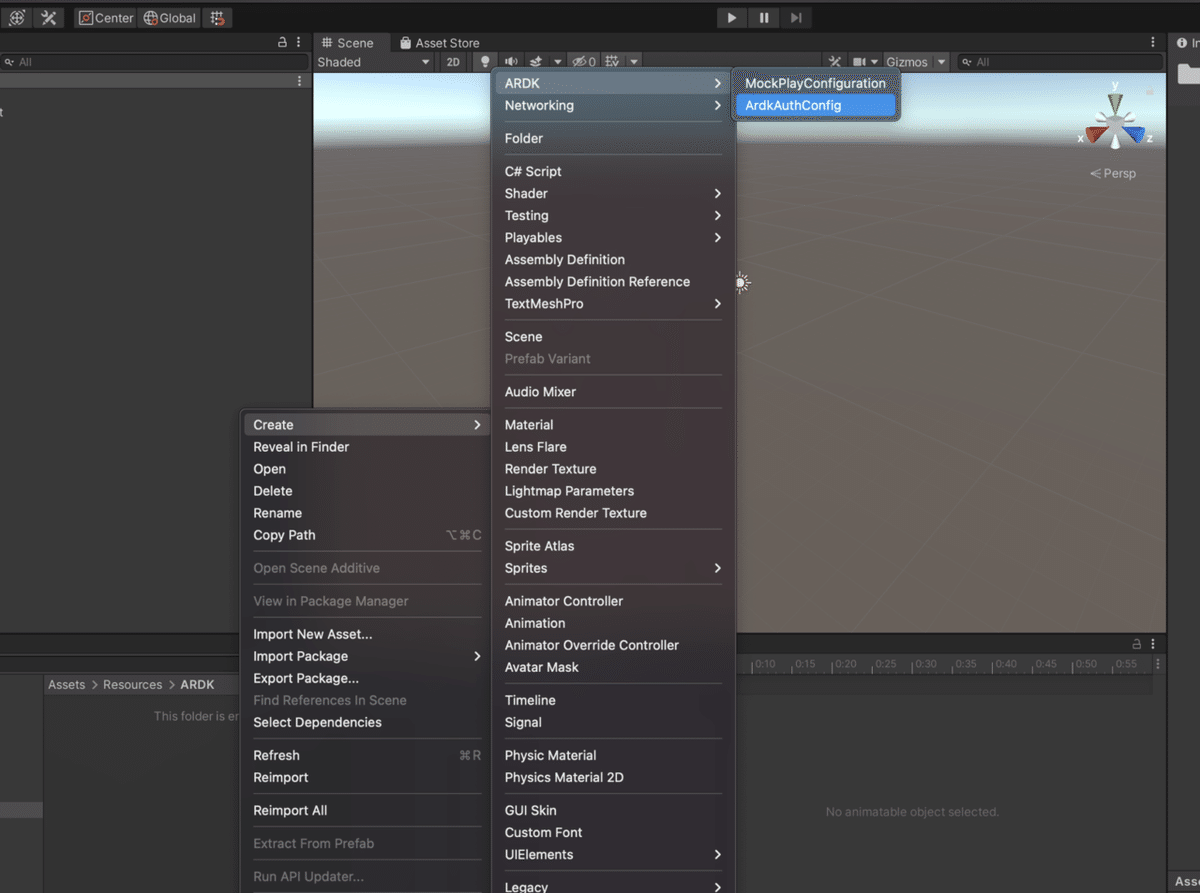
Task: Select Reveal in Finder
Action: (x=366, y=447)
